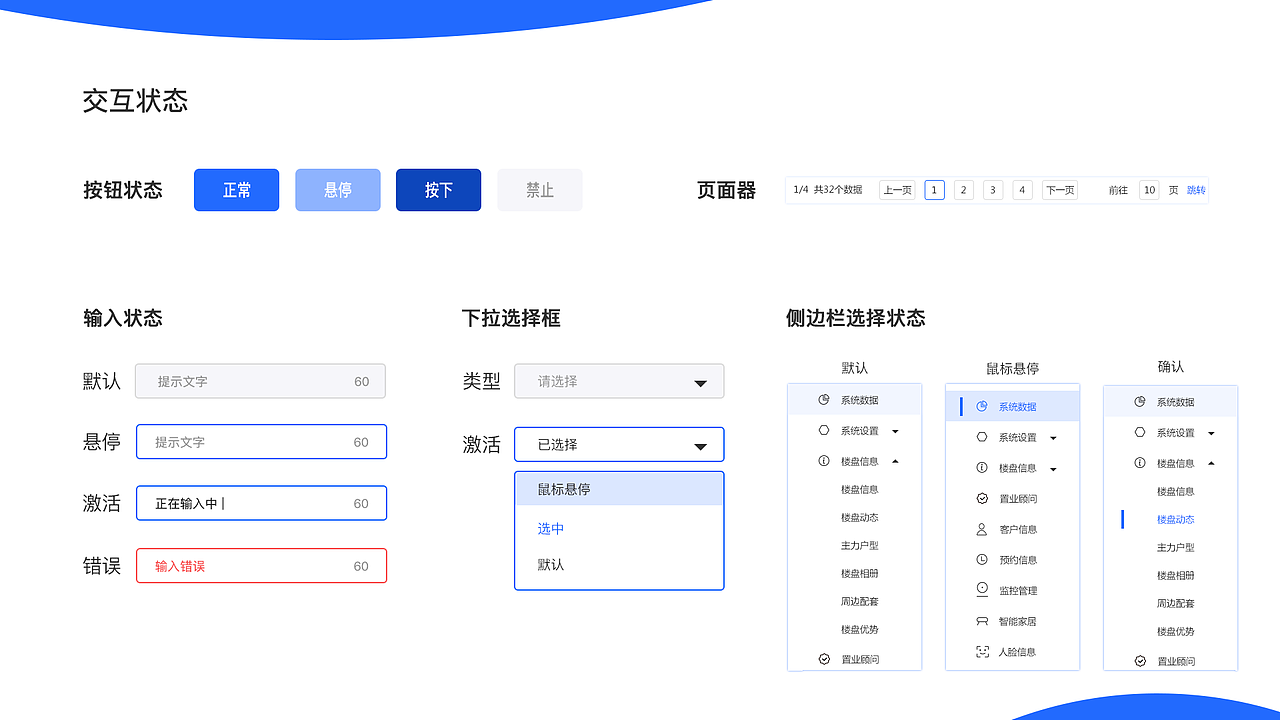
Task: Select page 4 in the pager
Action: [1022, 190]
